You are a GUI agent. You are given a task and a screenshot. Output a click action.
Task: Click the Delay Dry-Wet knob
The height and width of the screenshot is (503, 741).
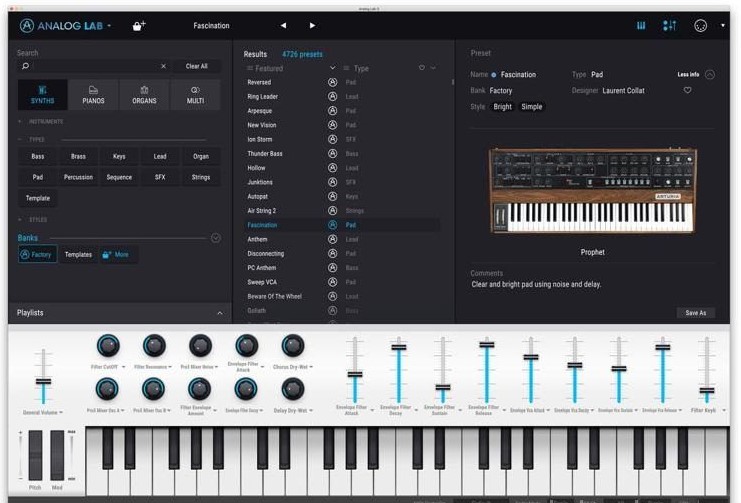[x=293, y=390]
